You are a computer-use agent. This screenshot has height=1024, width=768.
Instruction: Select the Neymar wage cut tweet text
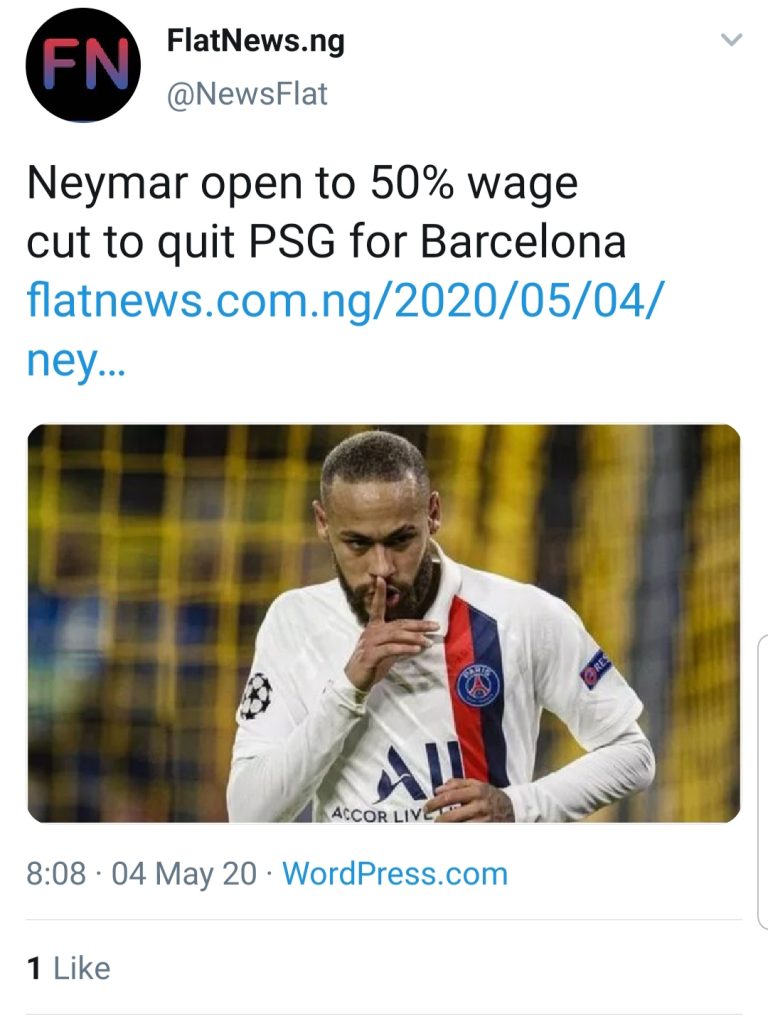(326, 212)
